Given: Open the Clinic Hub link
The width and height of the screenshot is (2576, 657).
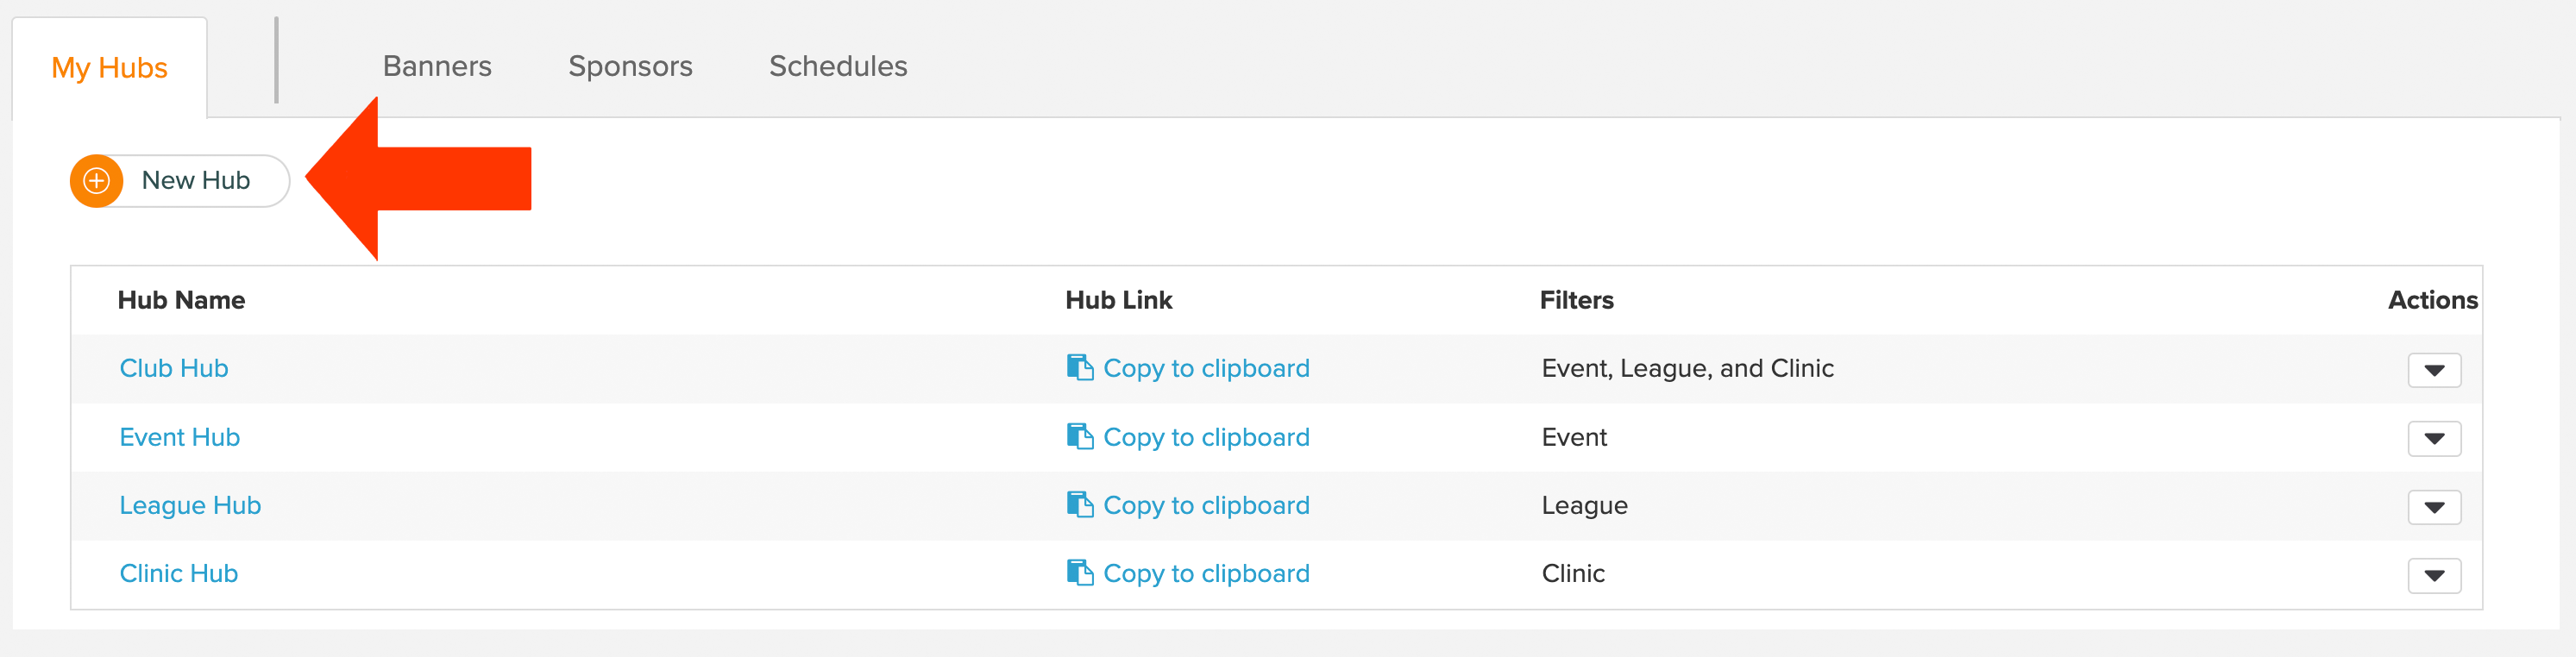Looking at the screenshot, I should pyautogui.click(x=178, y=573).
